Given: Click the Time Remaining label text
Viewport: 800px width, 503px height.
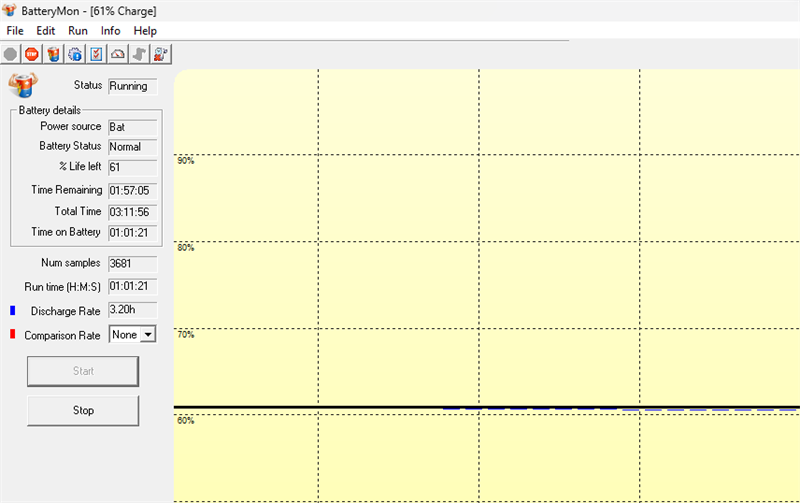Looking at the screenshot, I should click(66, 190).
